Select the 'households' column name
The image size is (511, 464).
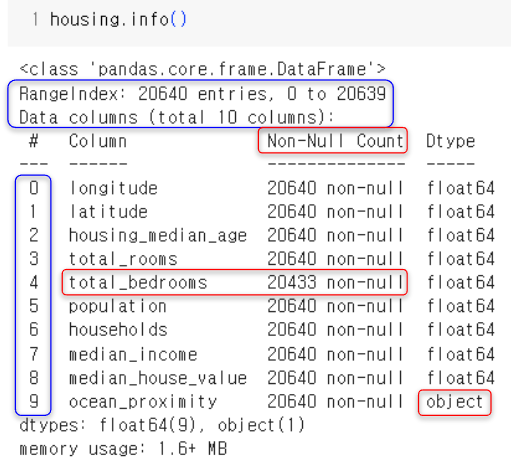[118, 330]
